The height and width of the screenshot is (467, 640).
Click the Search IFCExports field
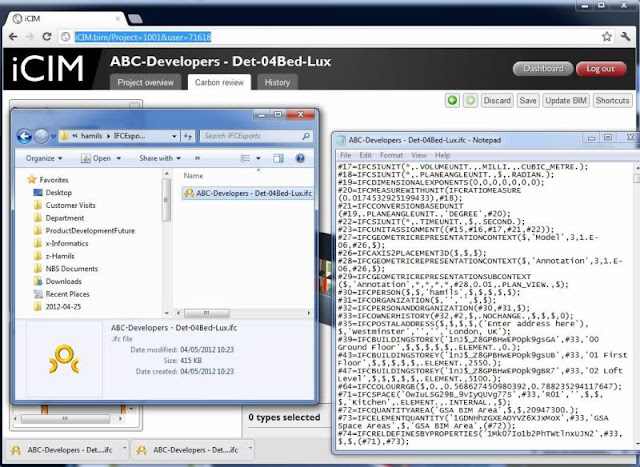(256, 136)
